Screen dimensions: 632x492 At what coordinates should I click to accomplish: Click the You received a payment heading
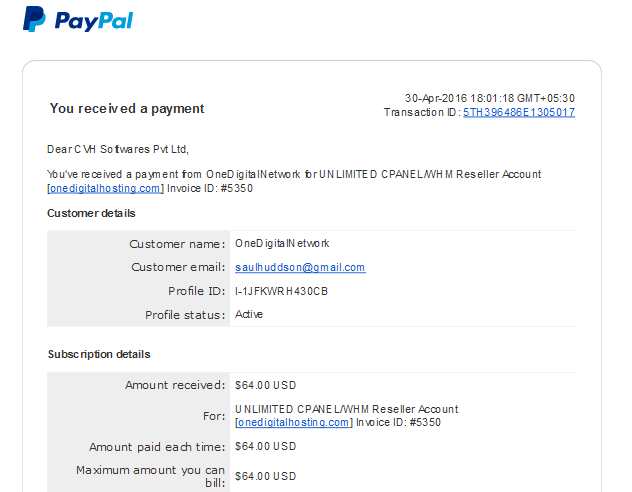click(127, 109)
